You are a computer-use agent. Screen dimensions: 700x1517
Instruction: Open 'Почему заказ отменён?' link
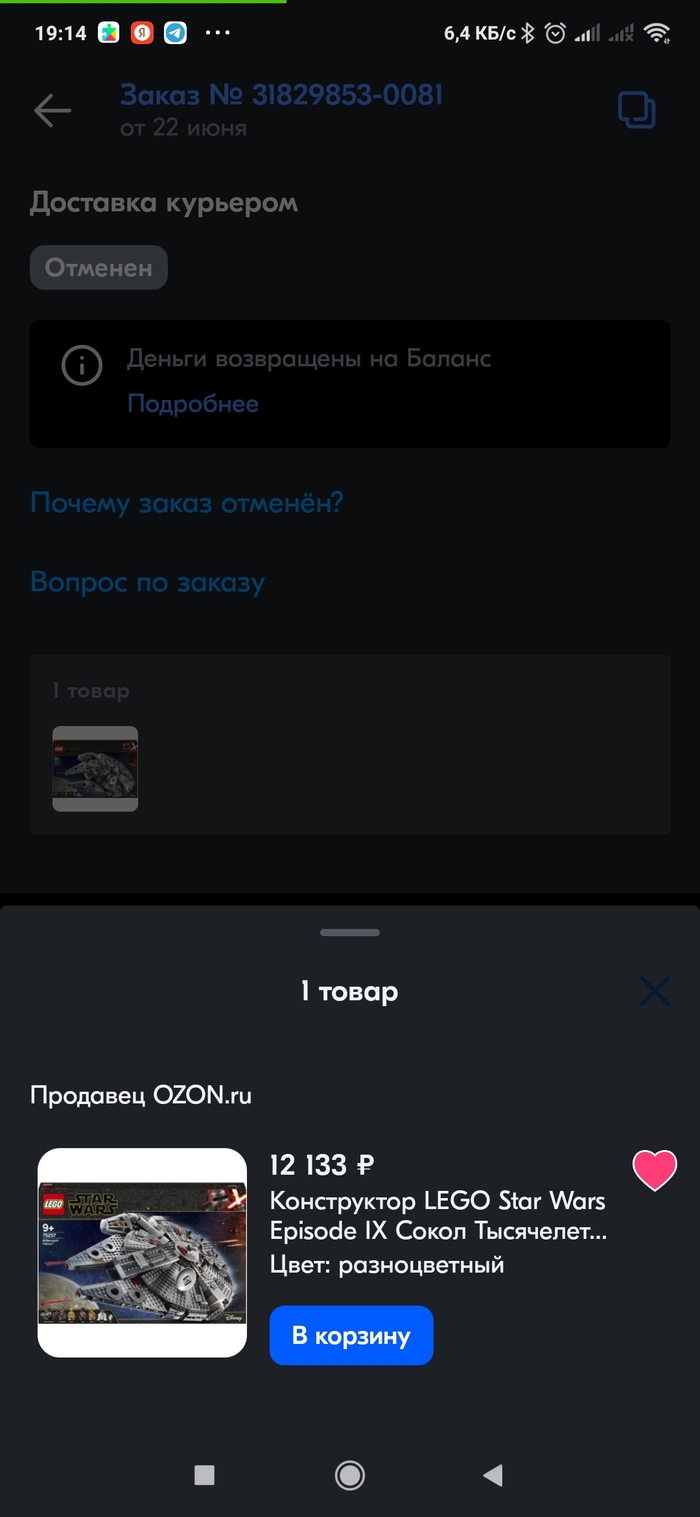[x=187, y=502]
